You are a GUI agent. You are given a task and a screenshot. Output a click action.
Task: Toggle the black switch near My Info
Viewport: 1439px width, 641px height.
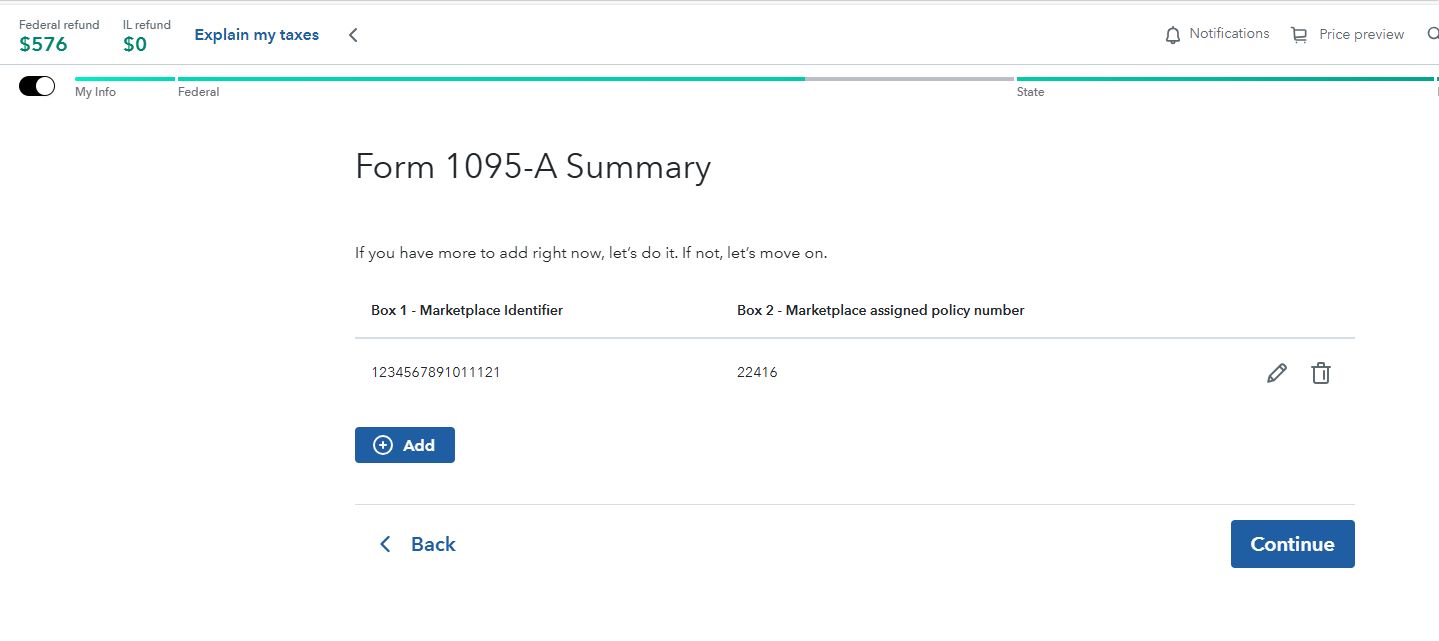pyautogui.click(x=37, y=86)
